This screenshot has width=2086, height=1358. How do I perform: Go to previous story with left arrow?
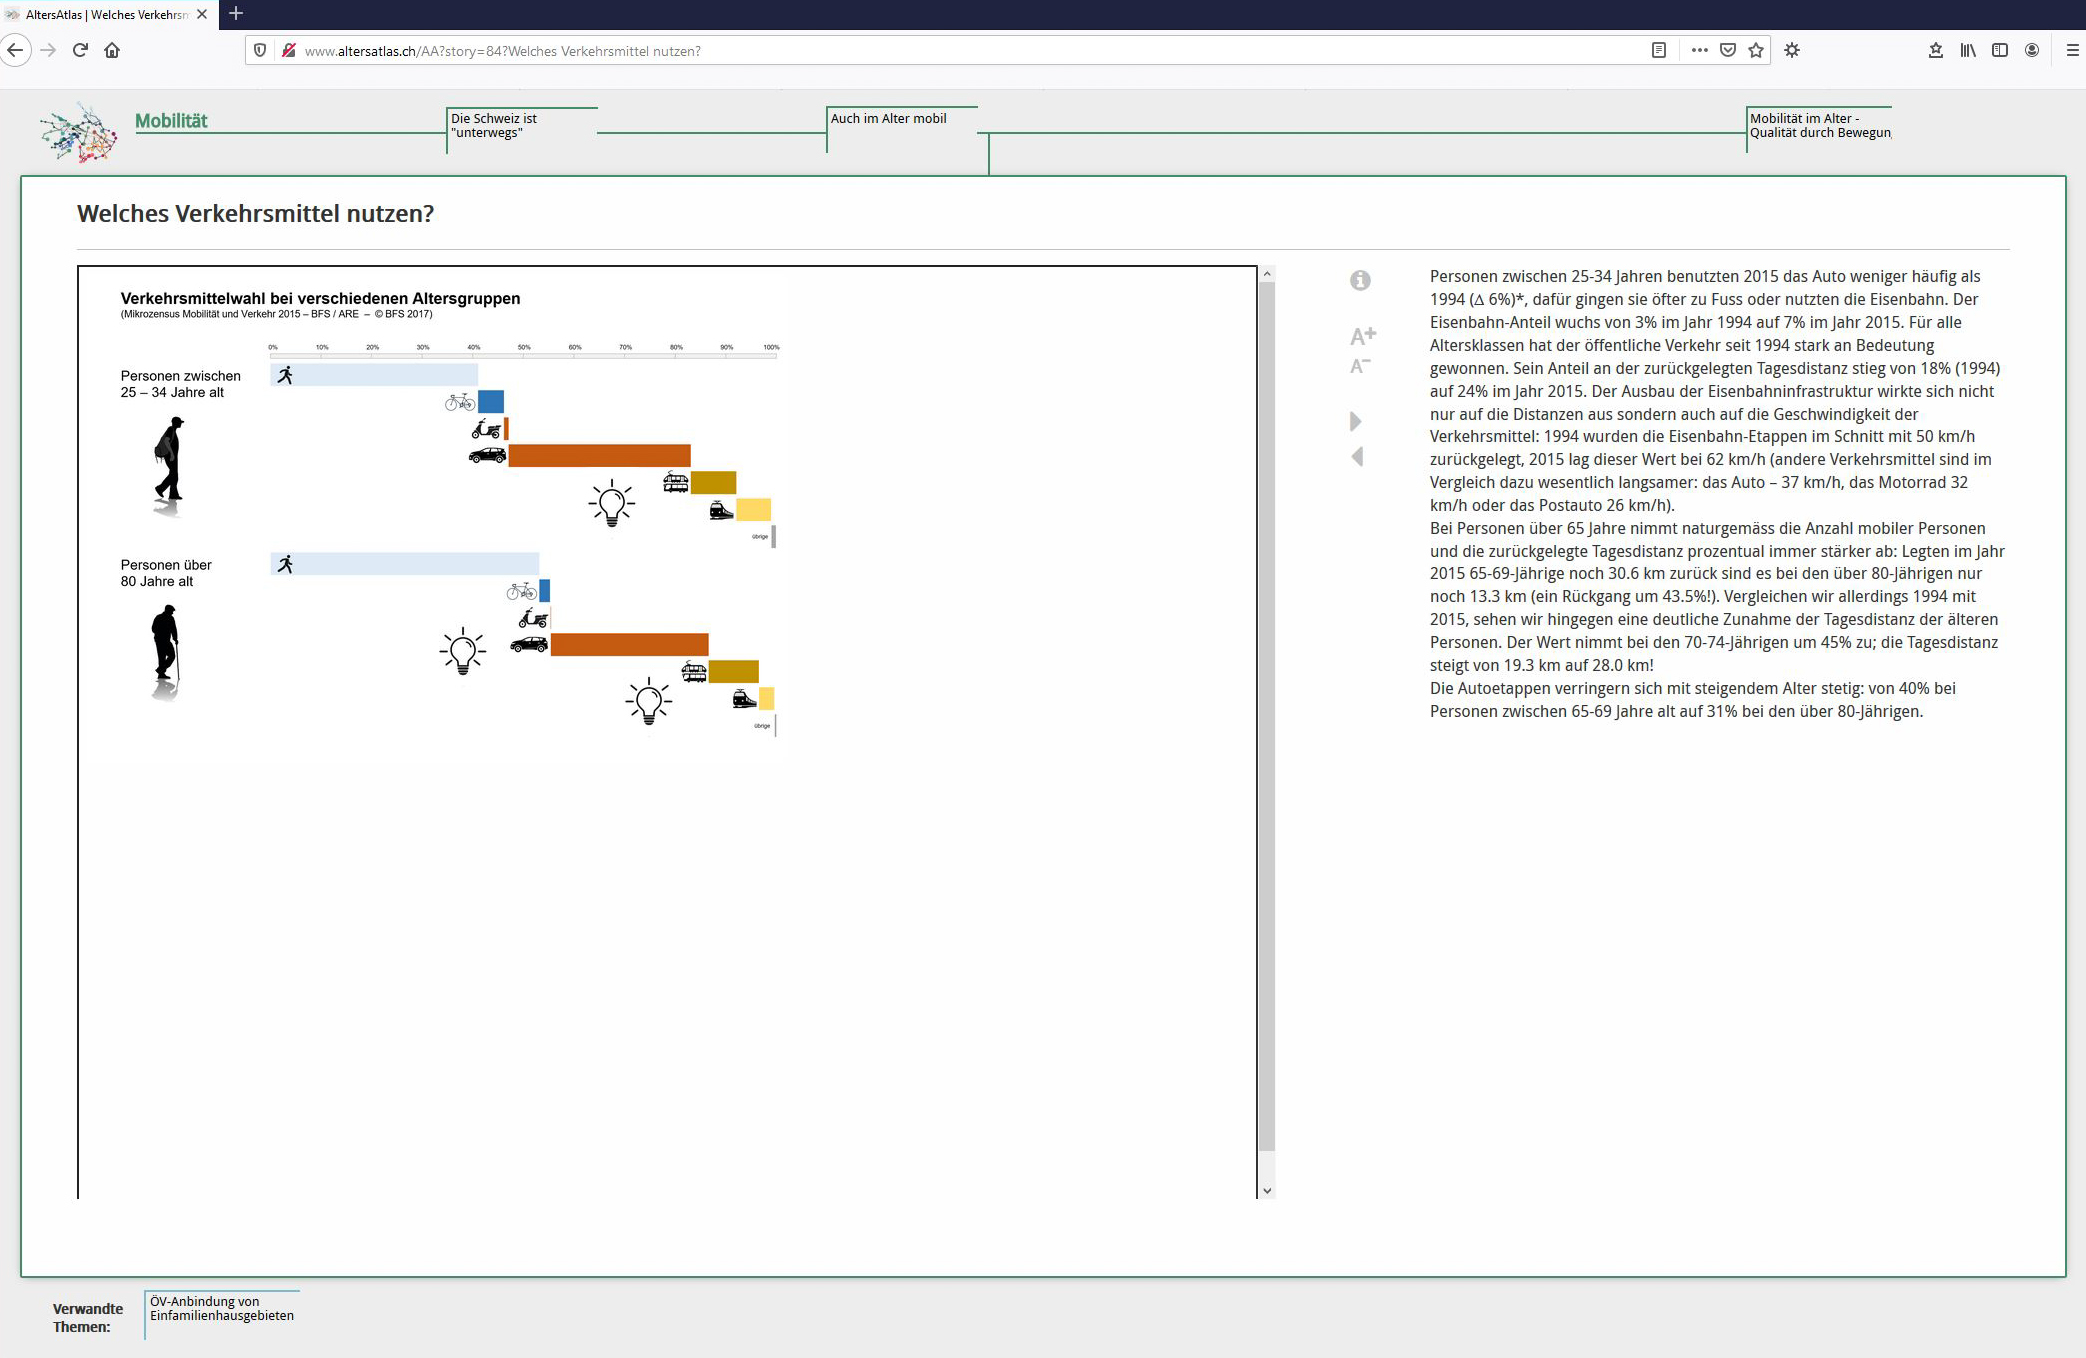(x=1357, y=457)
